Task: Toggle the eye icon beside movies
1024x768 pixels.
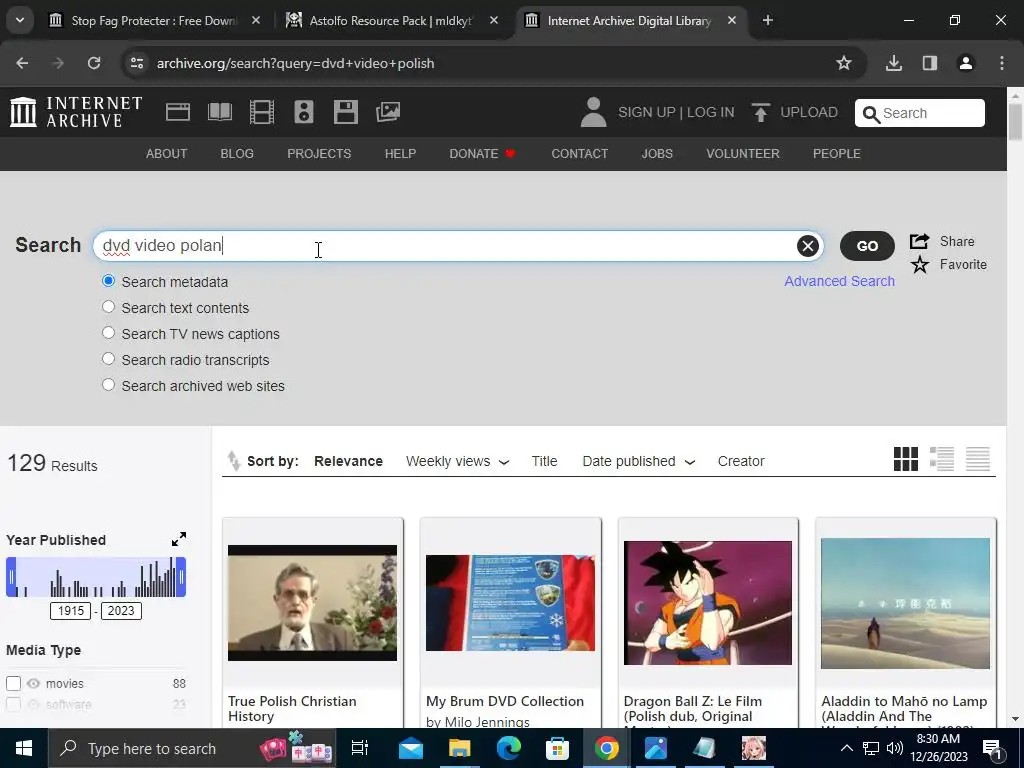Action: (33, 684)
